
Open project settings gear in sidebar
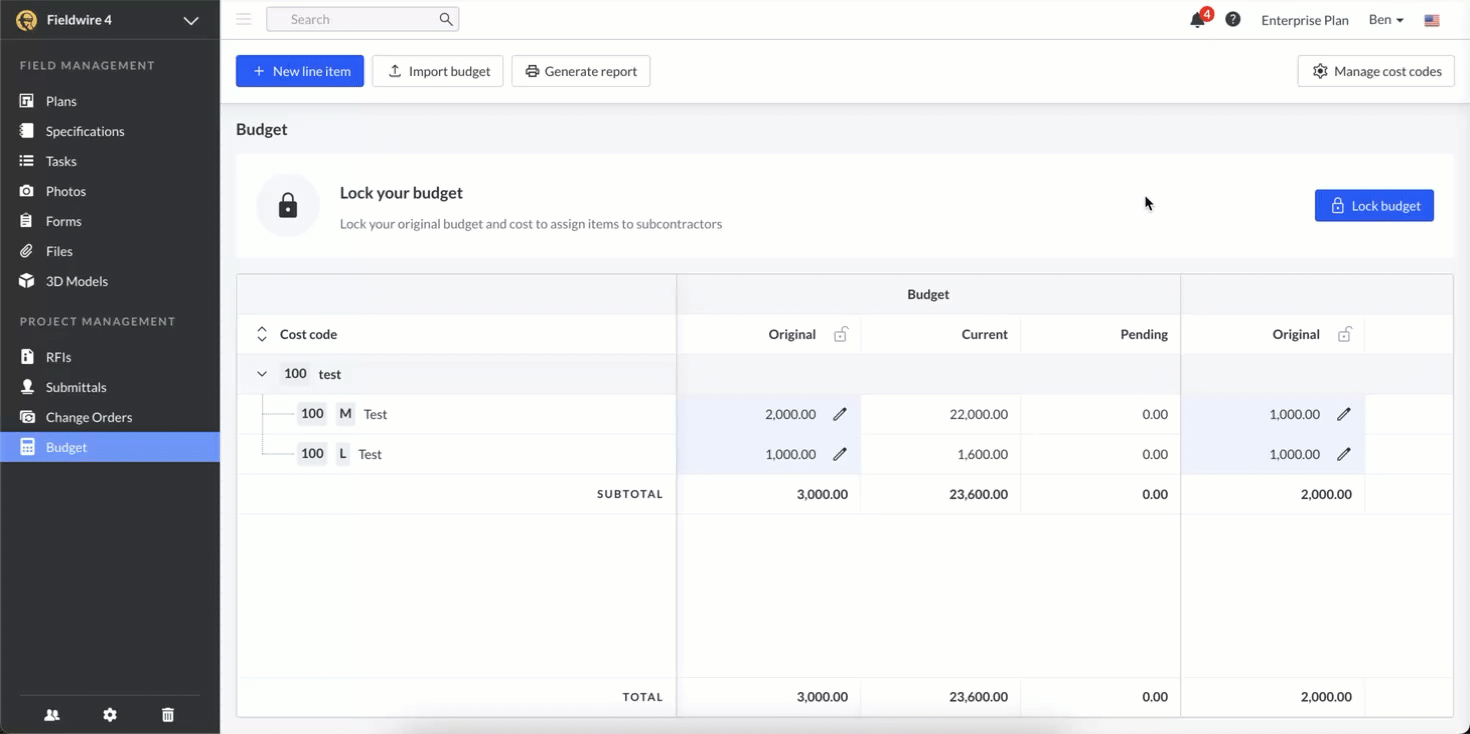click(x=110, y=715)
